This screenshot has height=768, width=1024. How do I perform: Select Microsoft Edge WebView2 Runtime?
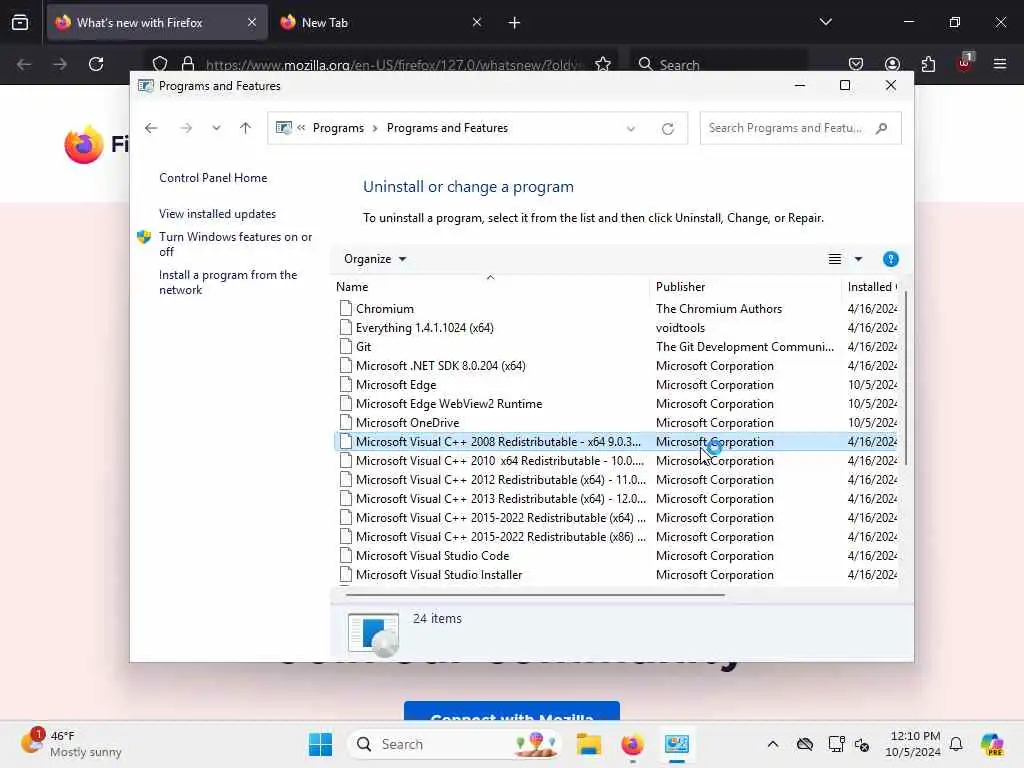click(x=616, y=404)
